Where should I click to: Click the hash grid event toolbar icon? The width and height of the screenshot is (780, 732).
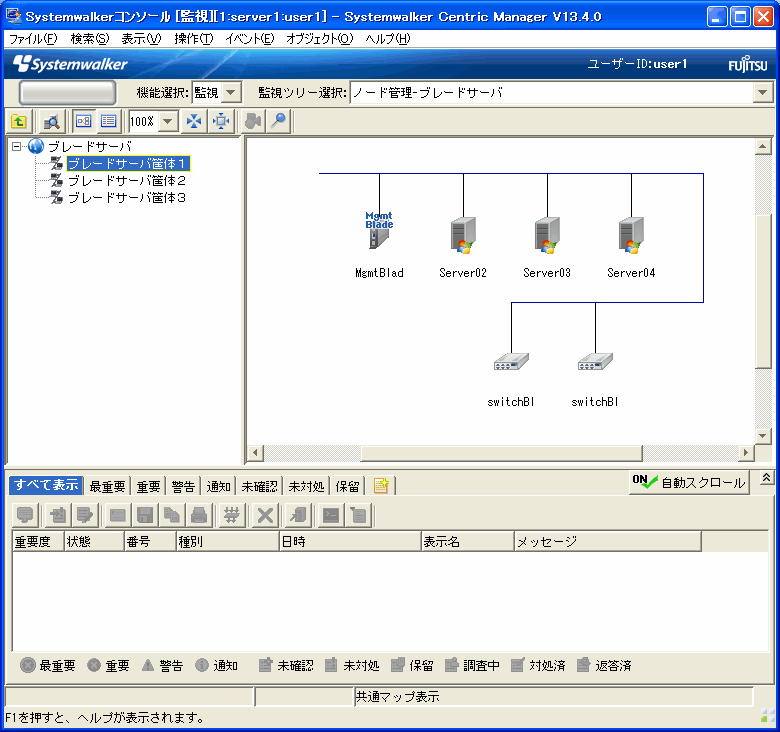click(x=231, y=515)
